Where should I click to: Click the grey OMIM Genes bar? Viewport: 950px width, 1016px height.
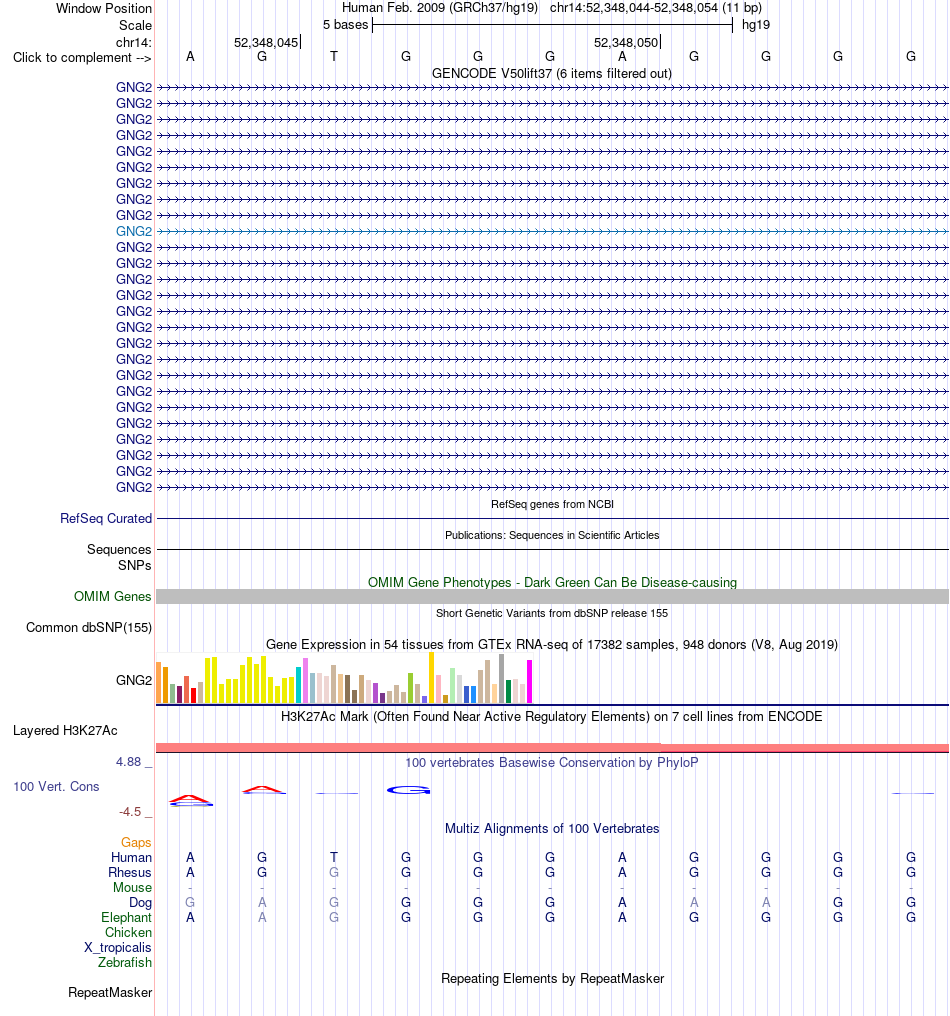point(553,596)
